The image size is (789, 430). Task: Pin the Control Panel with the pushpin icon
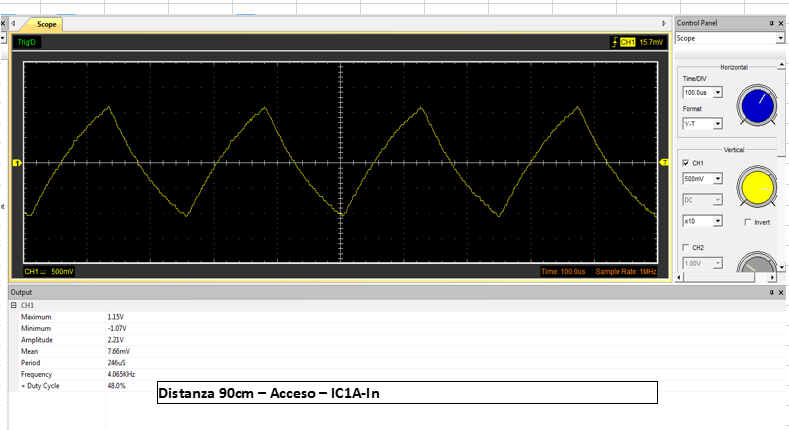tap(771, 23)
